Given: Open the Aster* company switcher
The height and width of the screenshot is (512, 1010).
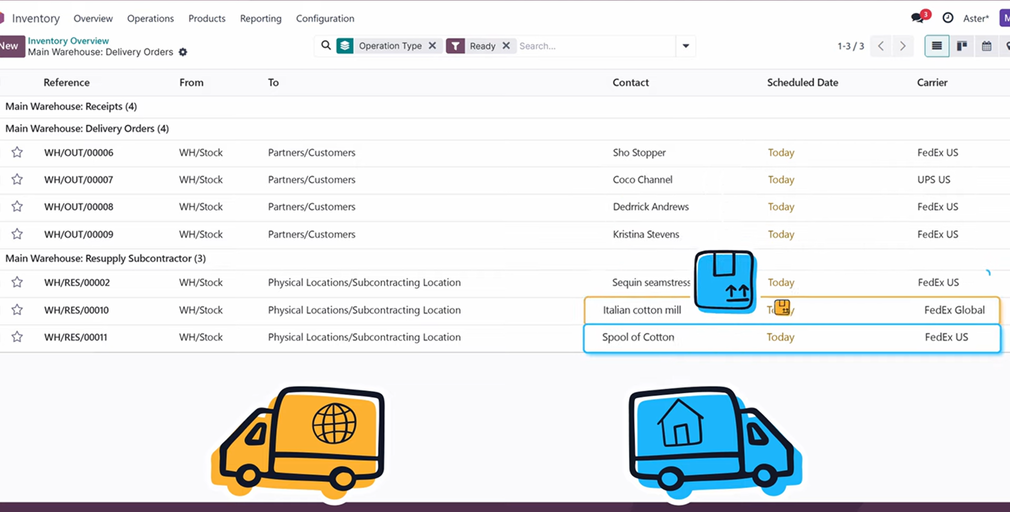Looking at the screenshot, I should [975, 19].
